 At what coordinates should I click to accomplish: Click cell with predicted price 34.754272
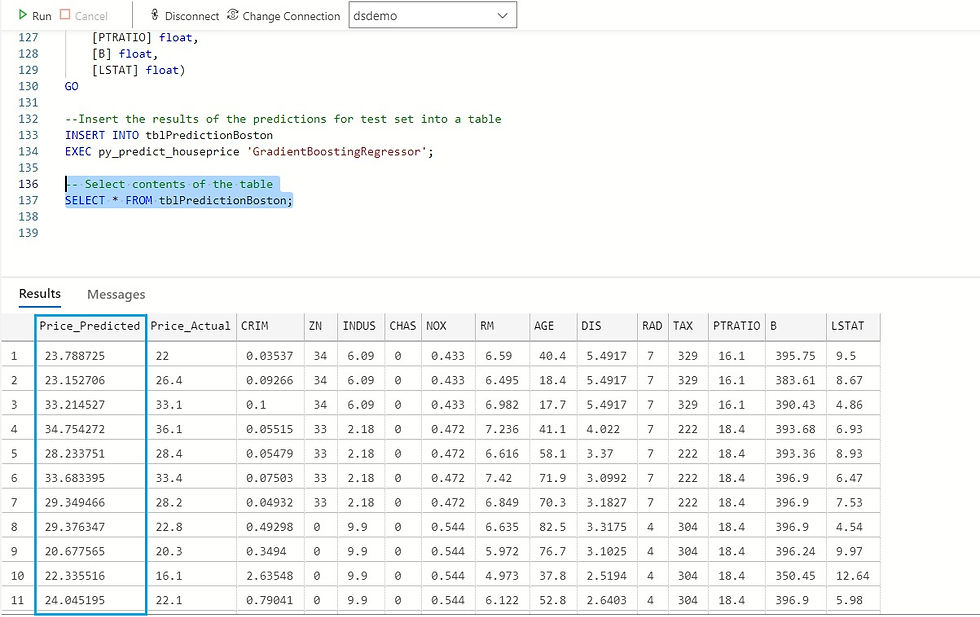click(91, 429)
